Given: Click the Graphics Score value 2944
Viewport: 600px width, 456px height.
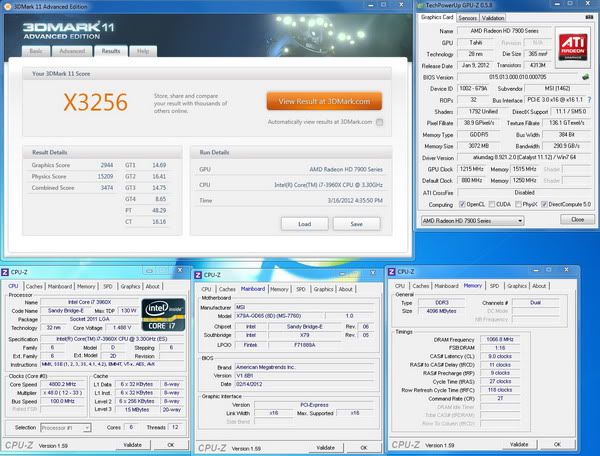Looking at the screenshot, I should pos(107,165).
